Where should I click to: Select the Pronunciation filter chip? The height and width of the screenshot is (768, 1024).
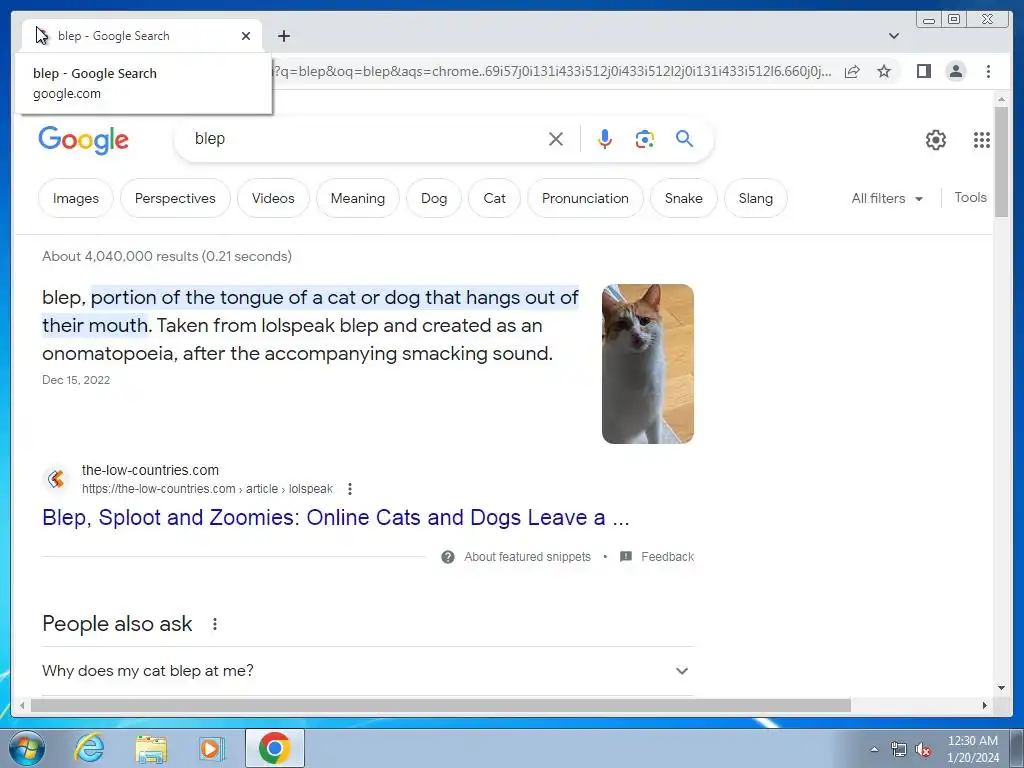[585, 198]
